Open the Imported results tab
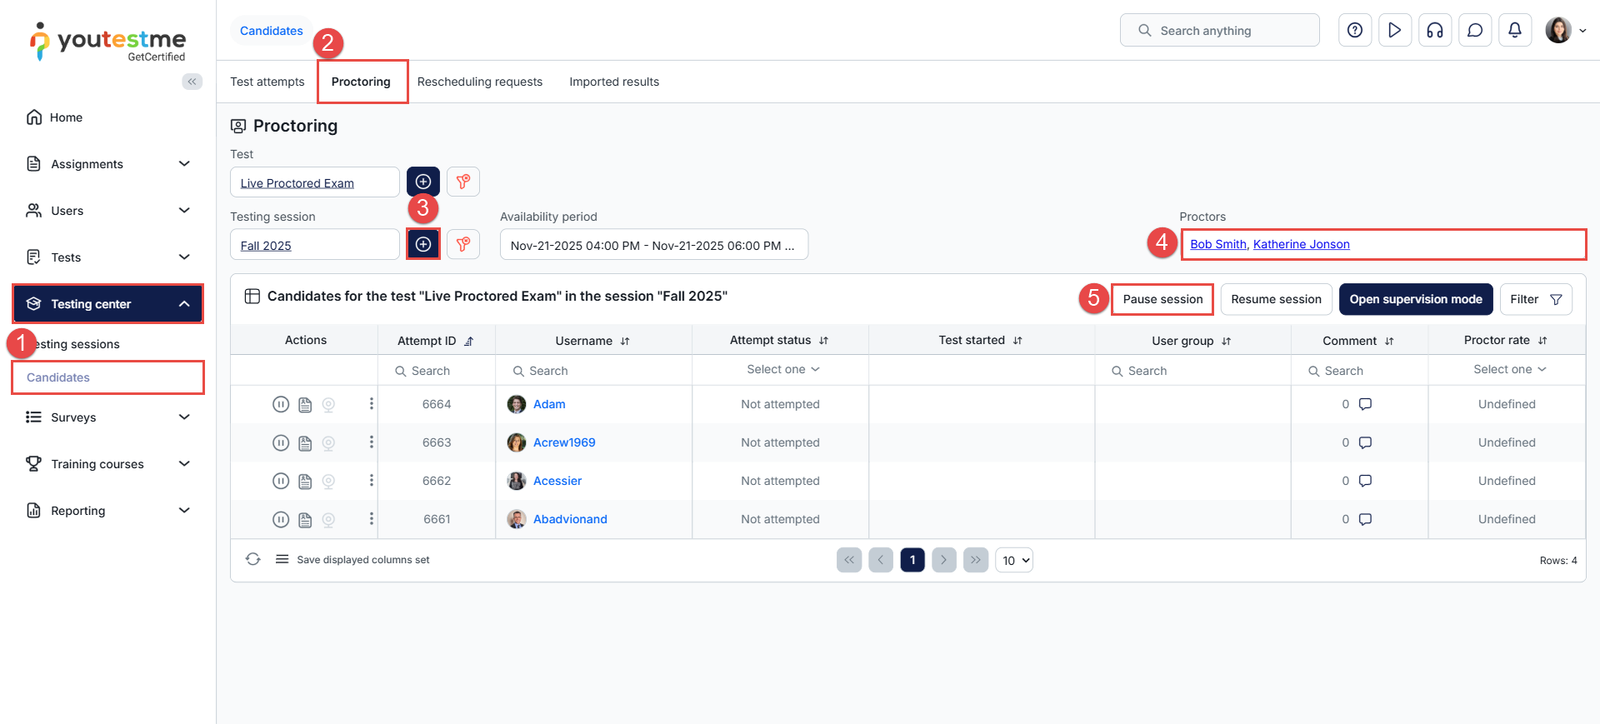This screenshot has height=724, width=1600. tap(614, 82)
